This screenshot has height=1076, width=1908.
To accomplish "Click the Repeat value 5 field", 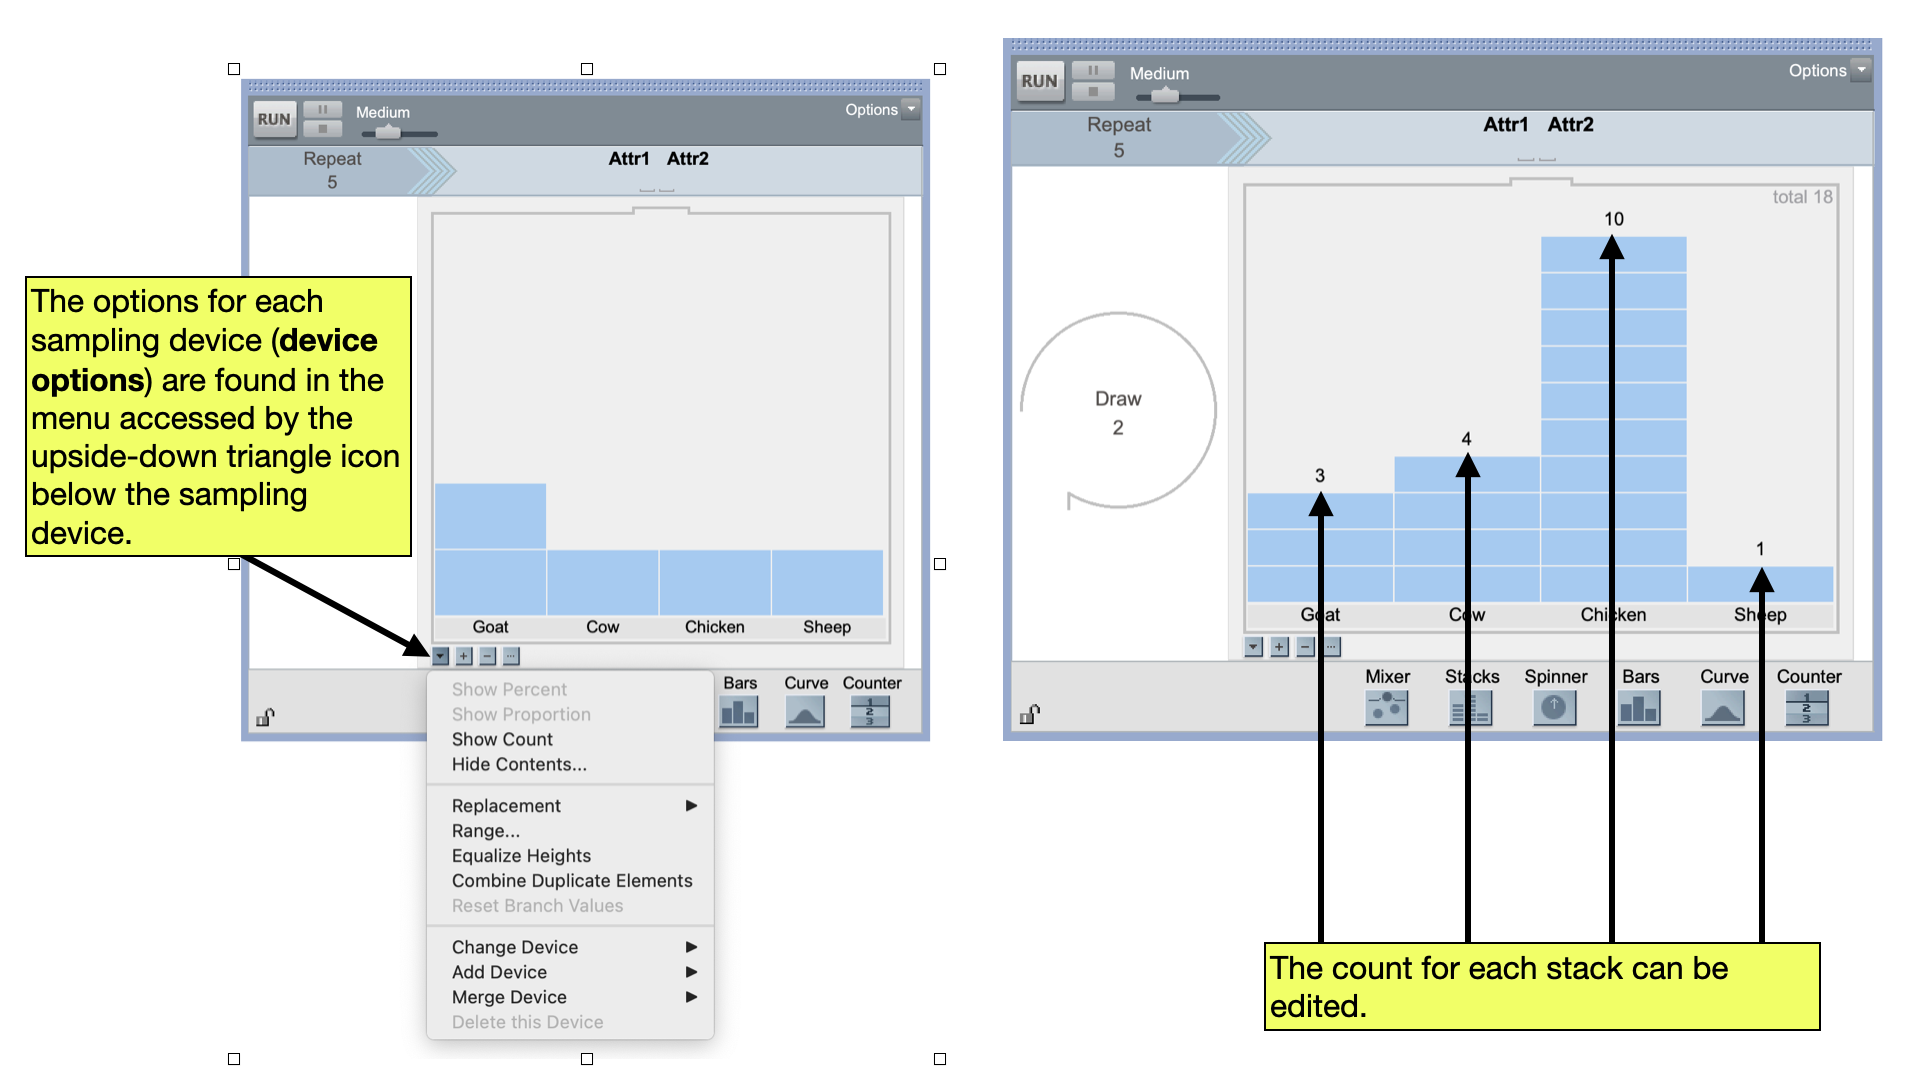I will pos(1118,150).
